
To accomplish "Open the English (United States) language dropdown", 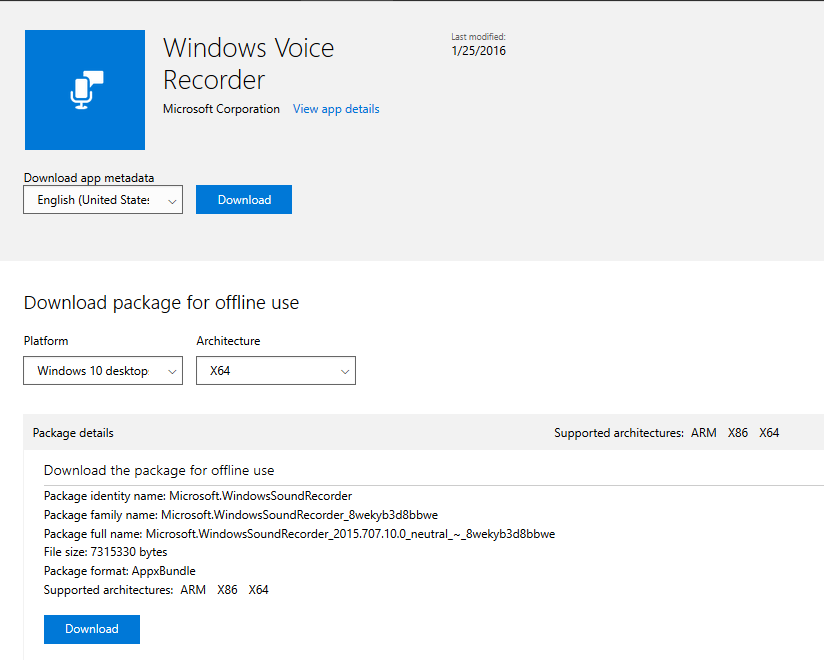I will [x=103, y=200].
